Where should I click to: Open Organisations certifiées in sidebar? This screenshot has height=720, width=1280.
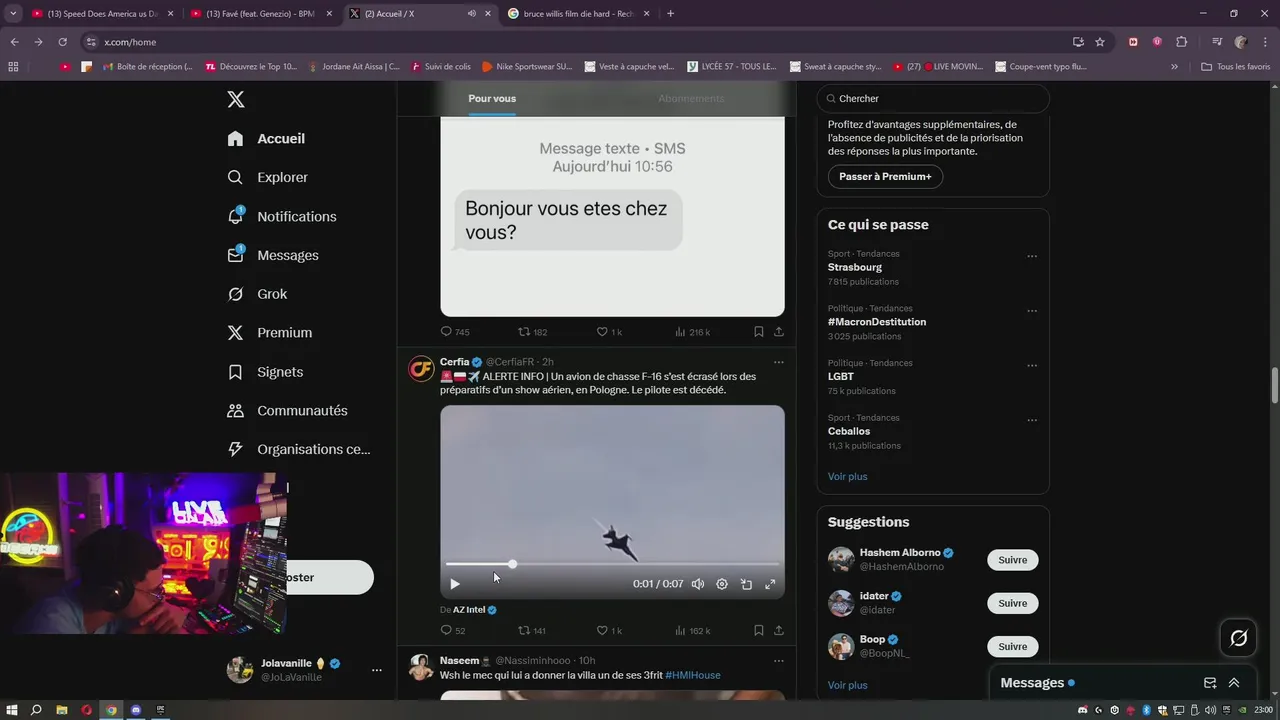pyautogui.click(x=299, y=450)
